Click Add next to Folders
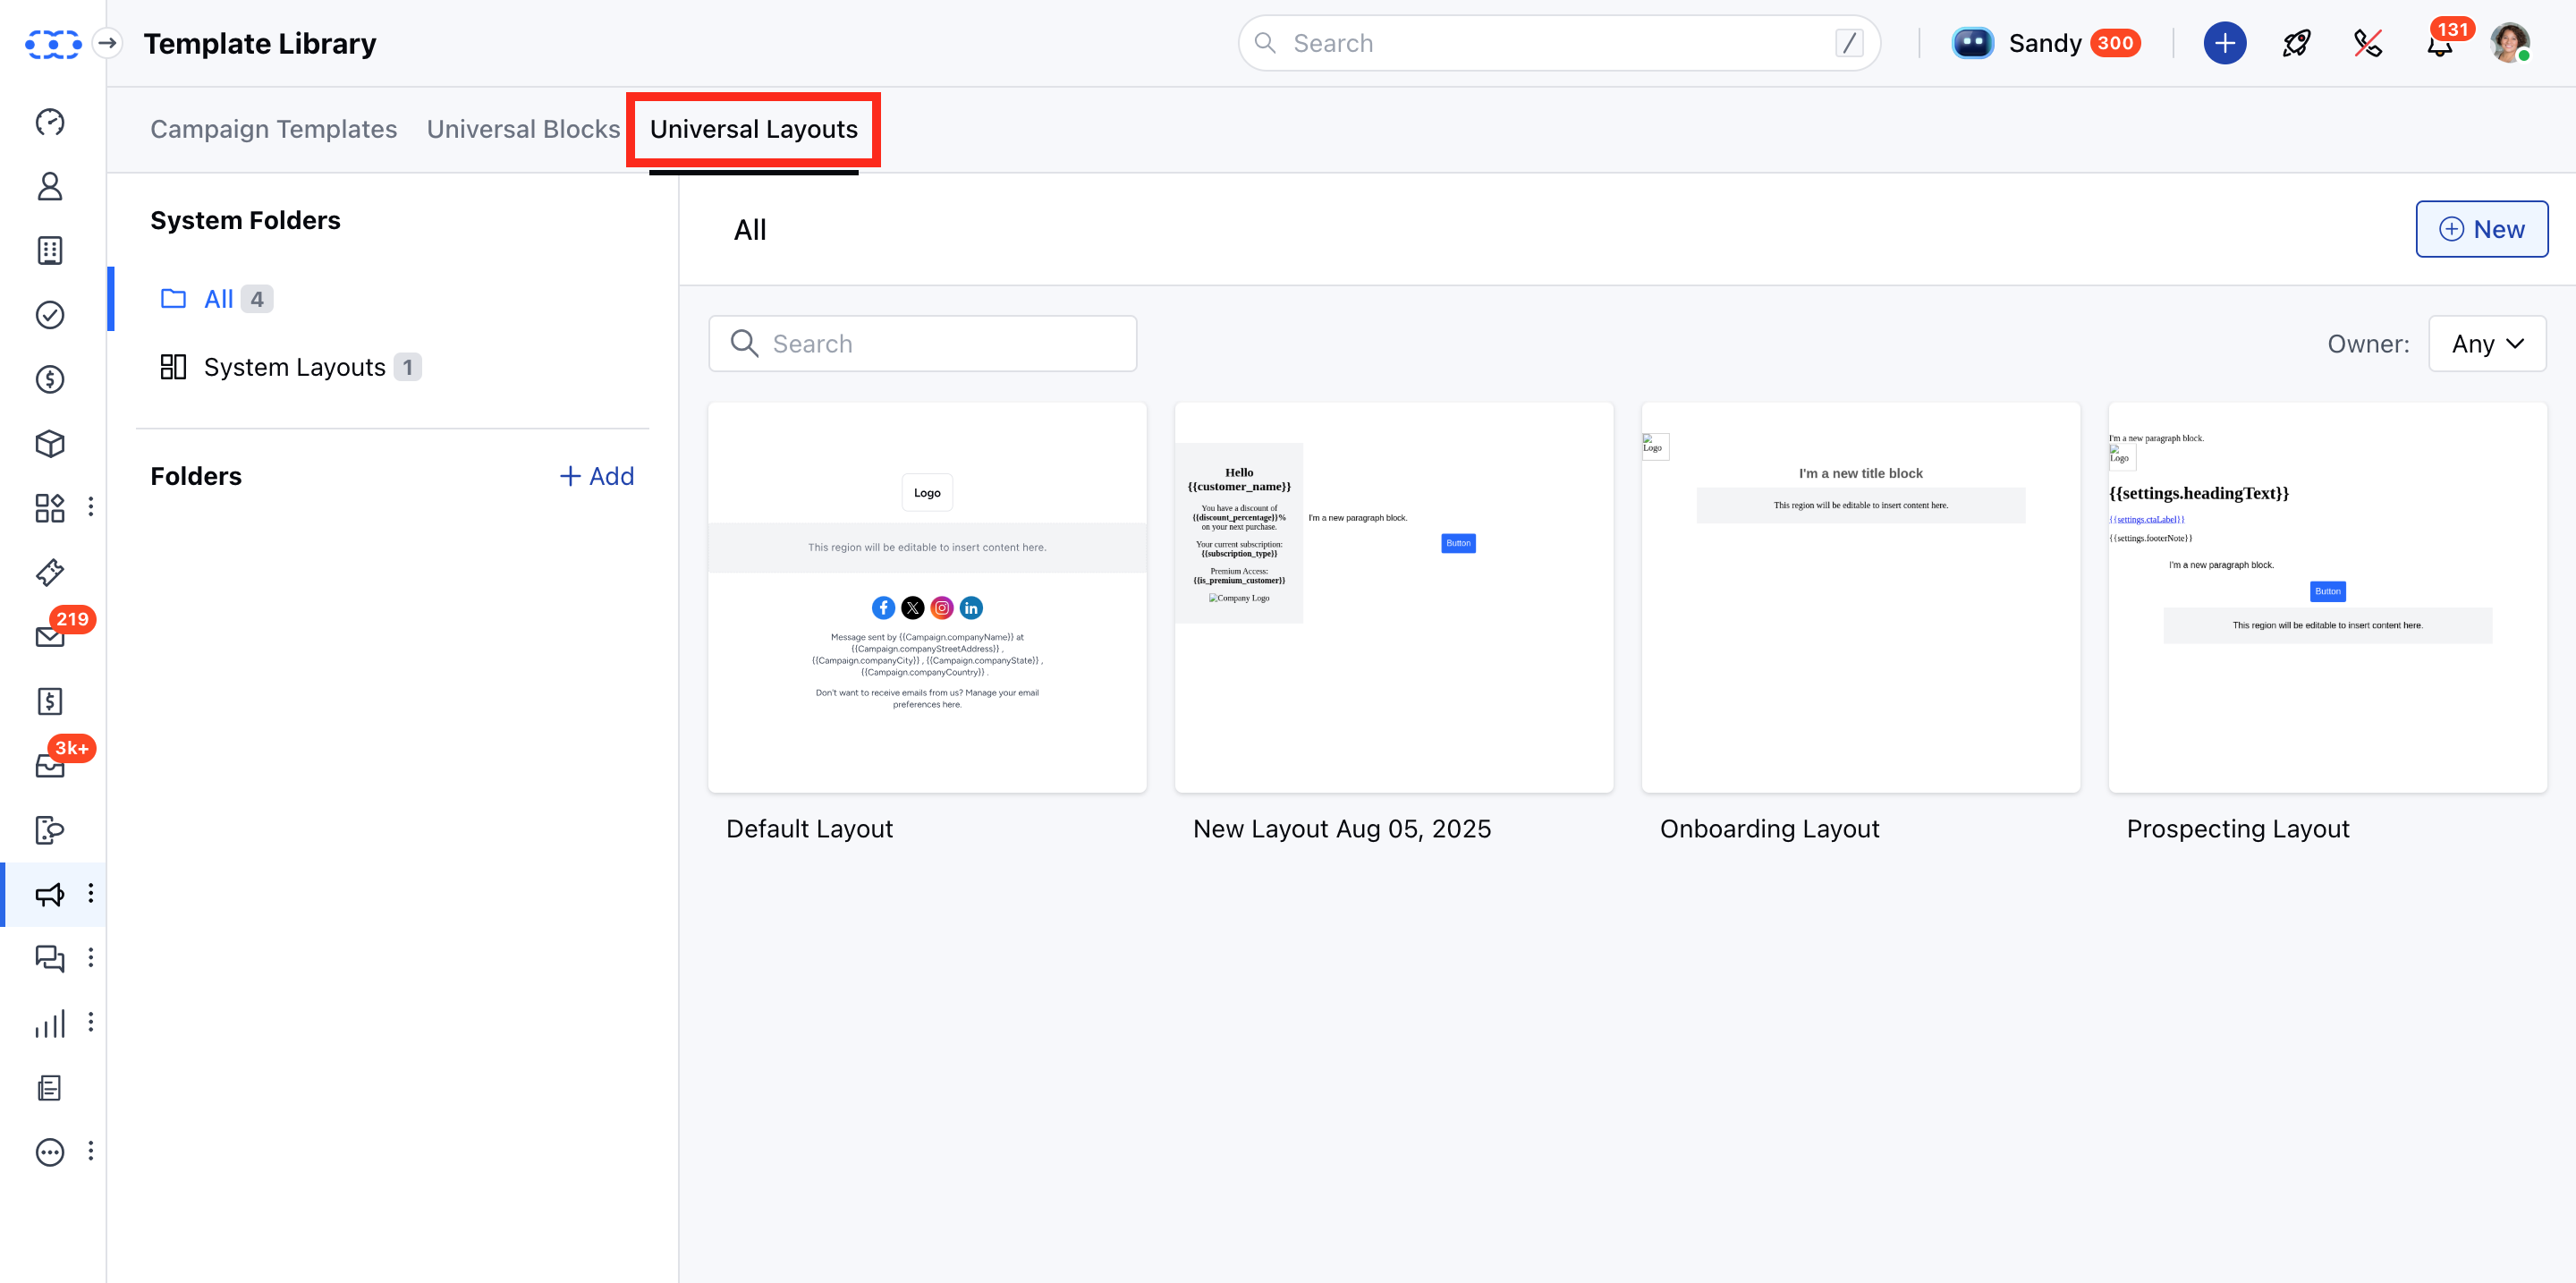The width and height of the screenshot is (2576, 1283). (596, 476)
